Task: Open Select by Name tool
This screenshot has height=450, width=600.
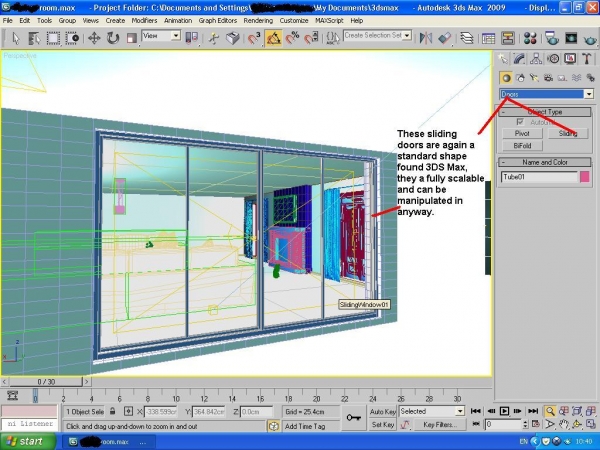Action: 34,38
